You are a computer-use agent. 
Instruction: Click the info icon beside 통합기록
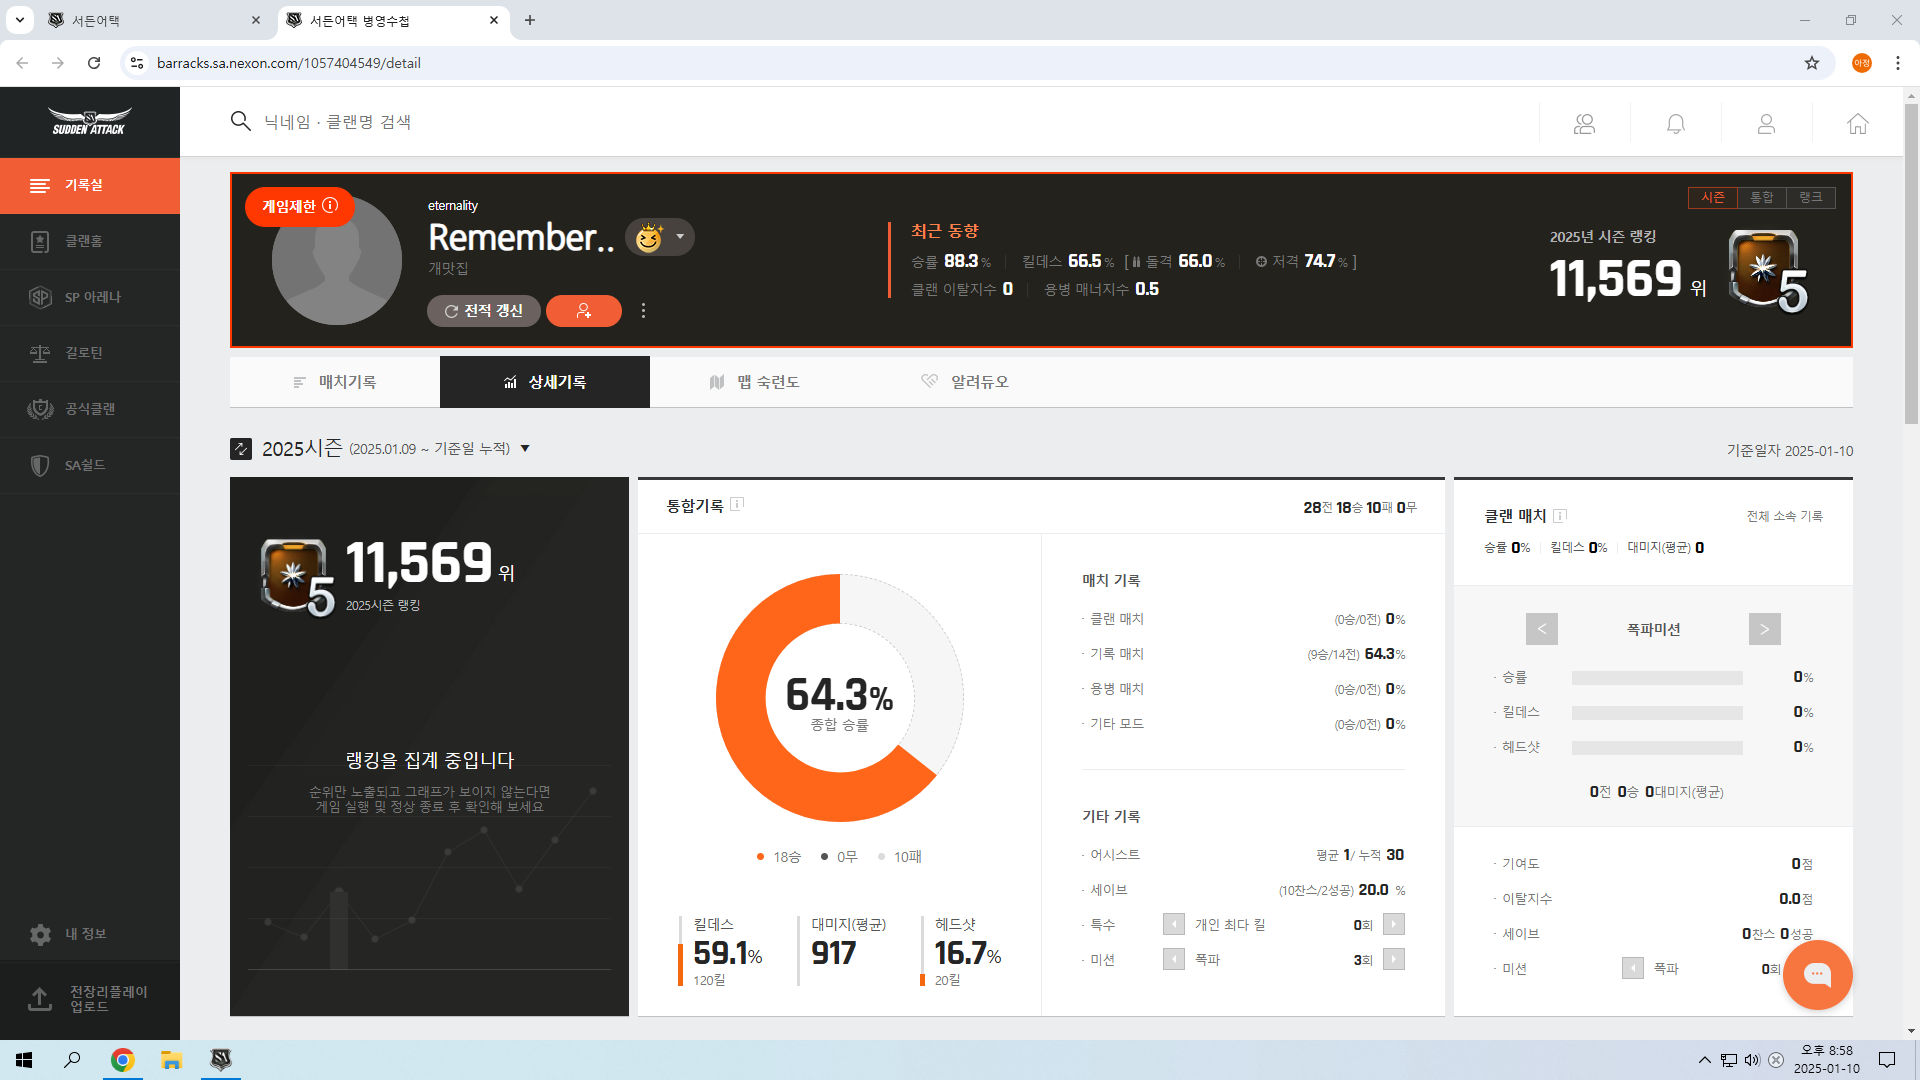(737, 504)
